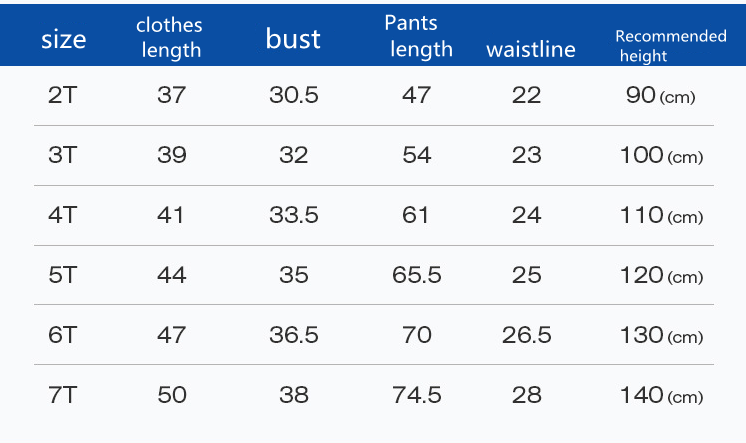Click the 'clothes length' column header
Viewport: 746px width, 443px height.
[170, 37]
